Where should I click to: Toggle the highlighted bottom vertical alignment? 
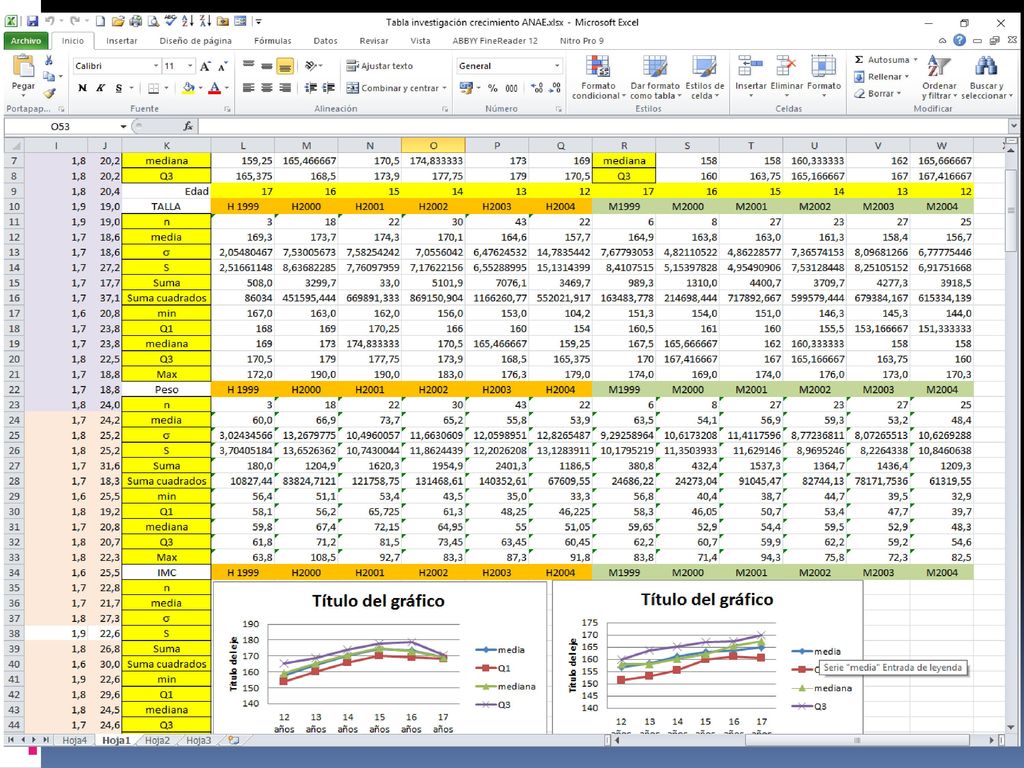285,65
